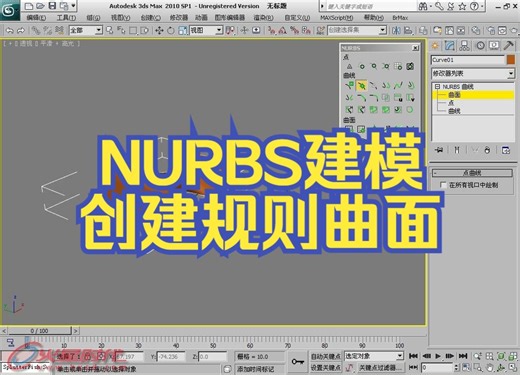This screenshot has width=520, height=375.
Task: Click the key icon in the status bar
Action: tap(297, 362)
